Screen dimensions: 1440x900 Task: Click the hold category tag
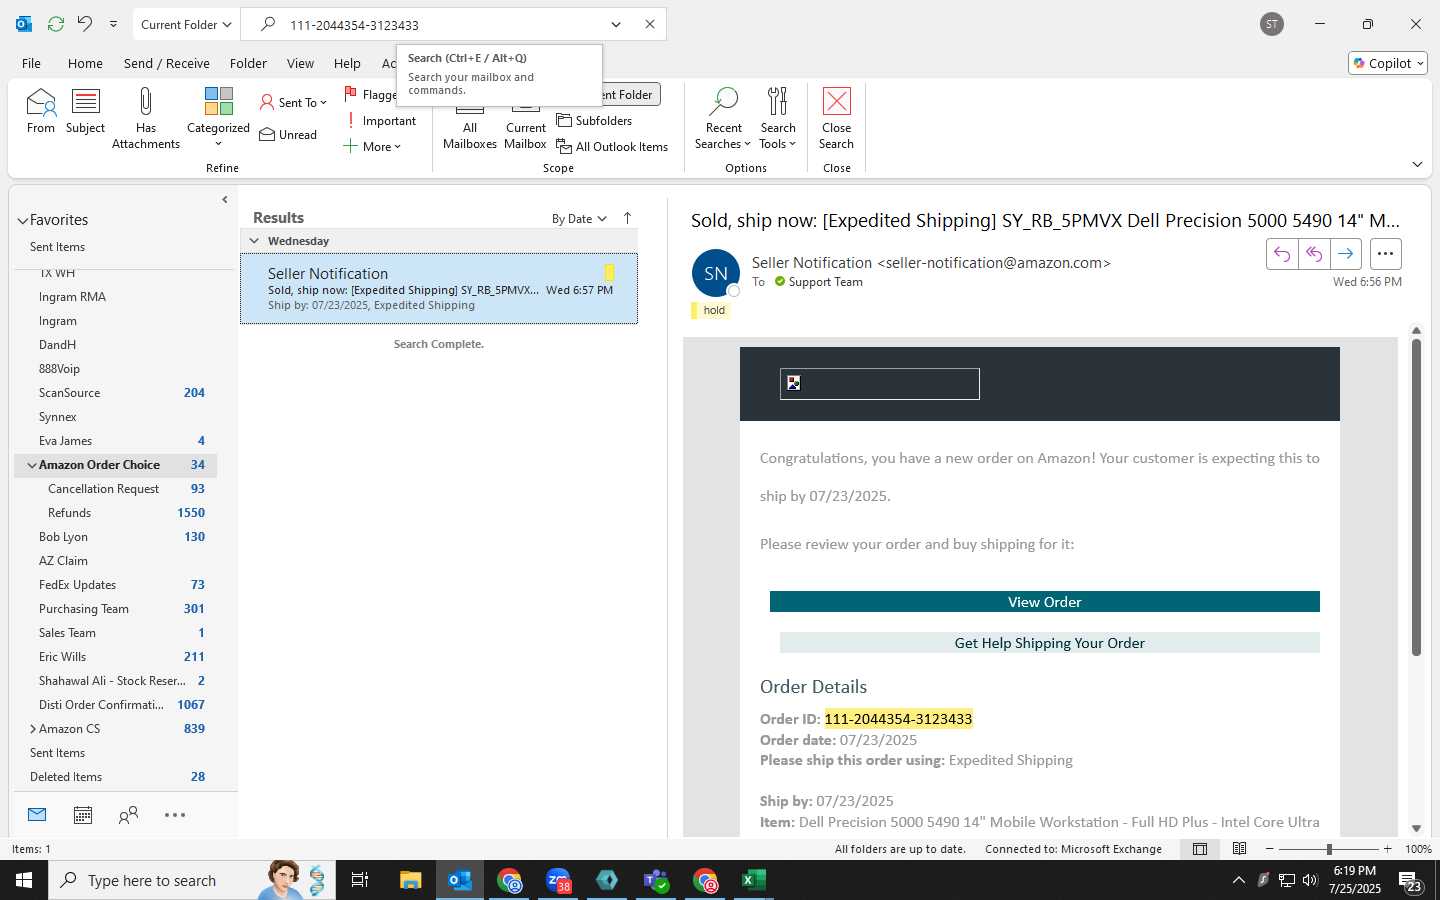pyautogui.click(x=711, y=310)
